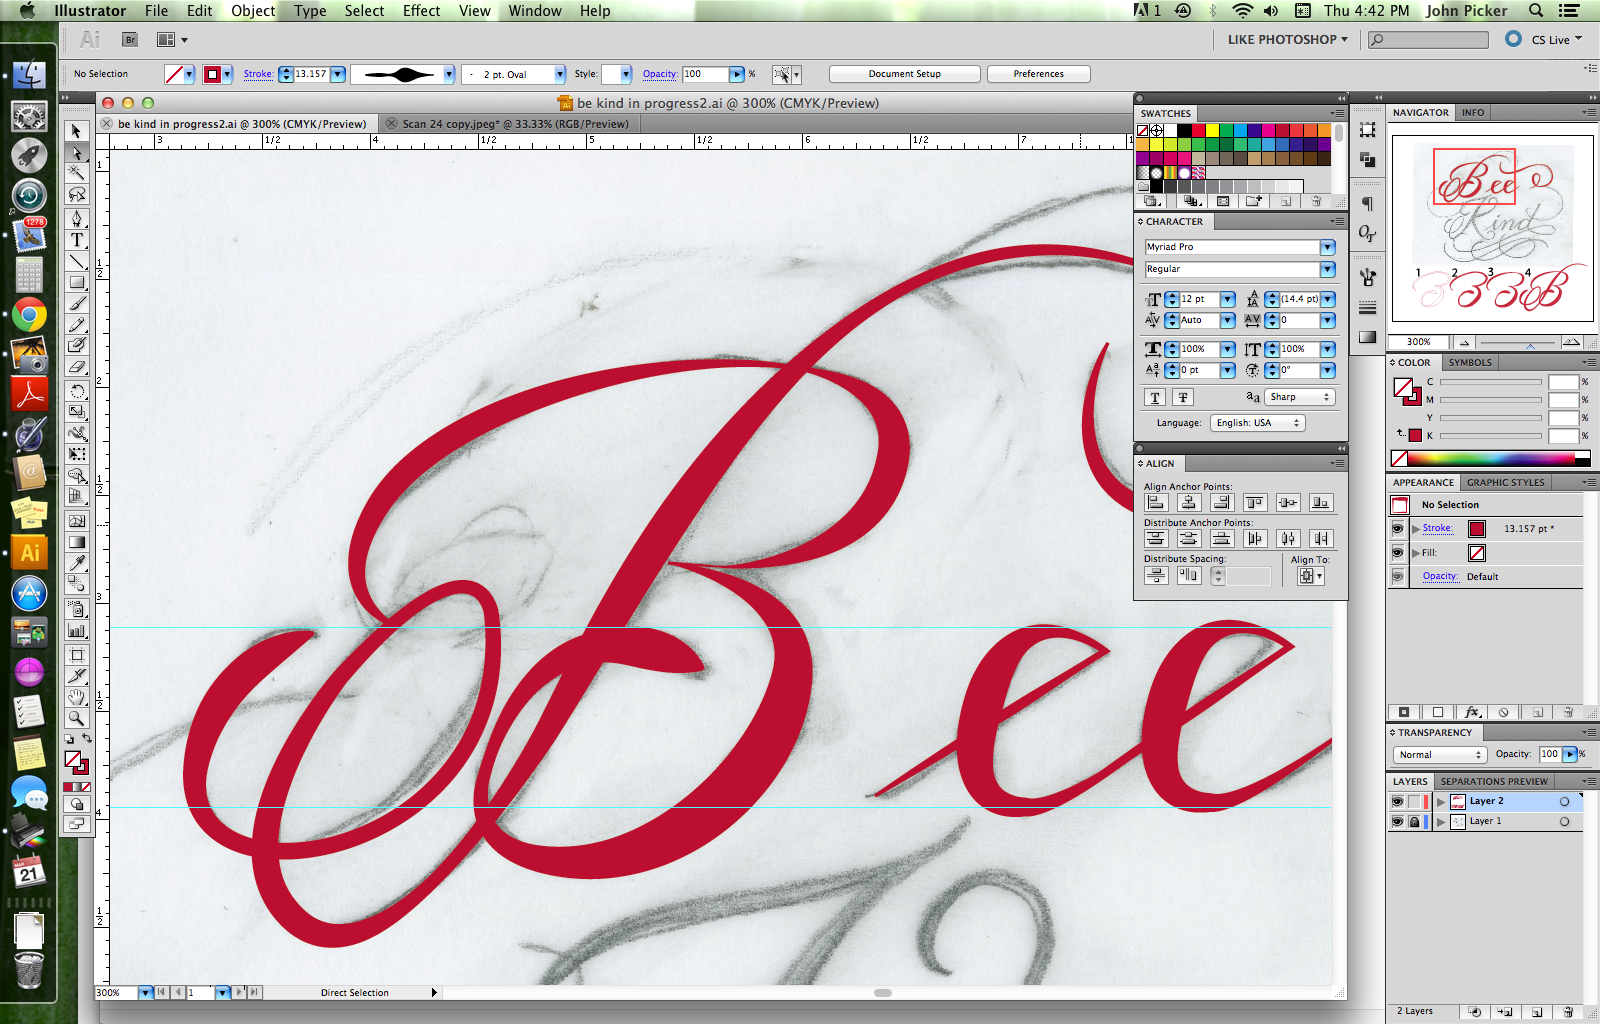Switch to Scan 24 copy.jpeg document tab
This screenshot has width=1600, height=1024.
pyautogui.click(x=515, y=124)
